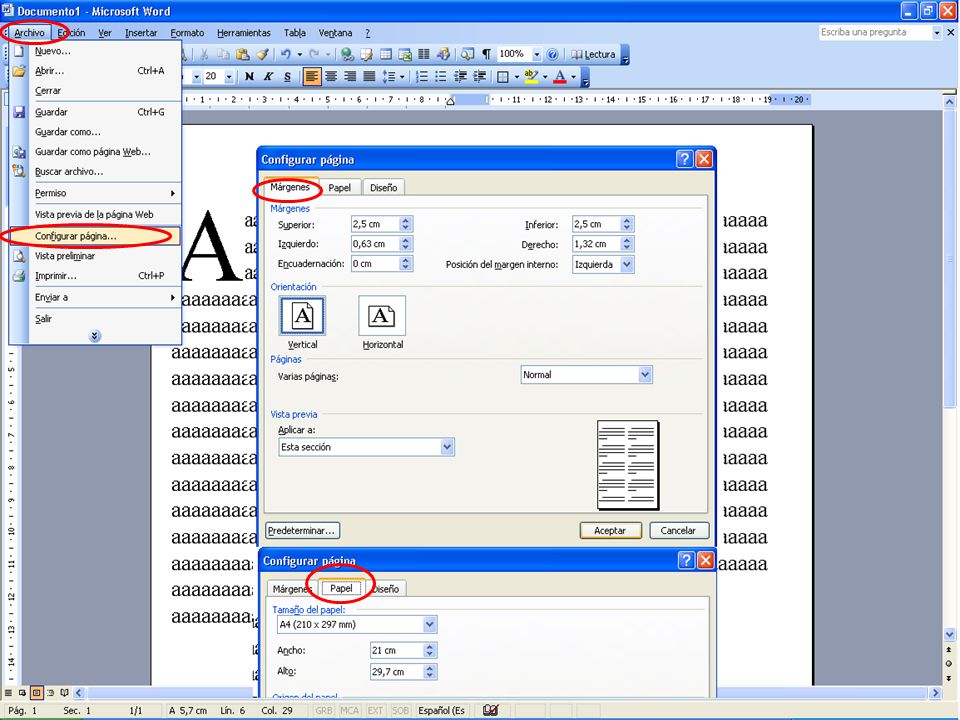Toggle the GRB indicator in the status bar
The height and width of the screenshot is (720, 960).
click(x=324, y=710)
